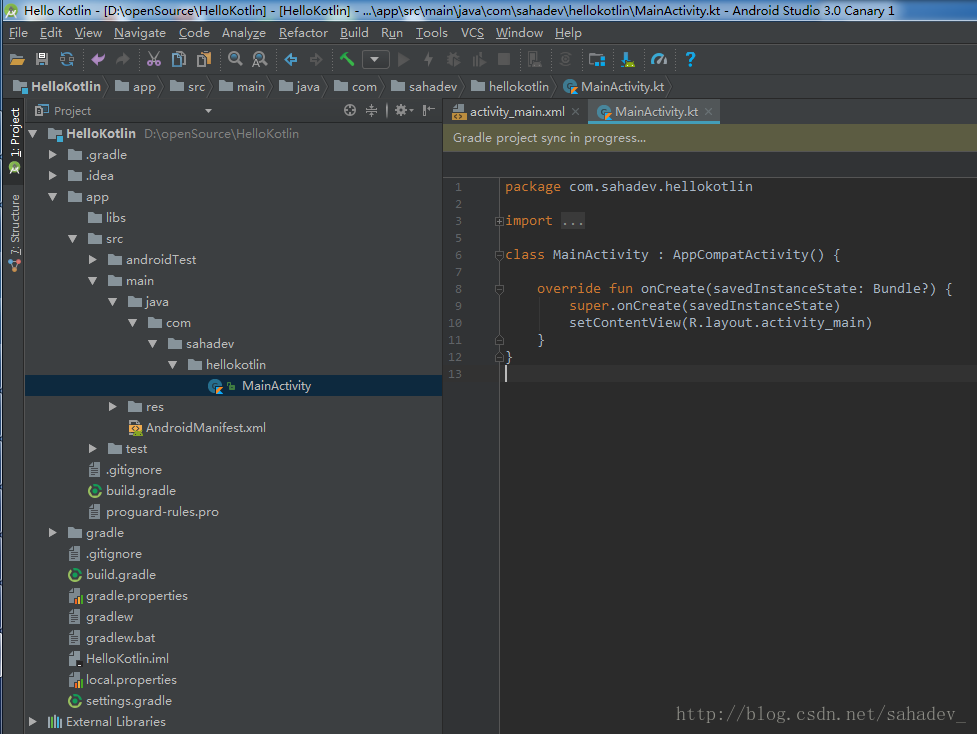The width and height of the screenshot is (977, 734).
Task: Open the Build menu
Action: (354, 33)
